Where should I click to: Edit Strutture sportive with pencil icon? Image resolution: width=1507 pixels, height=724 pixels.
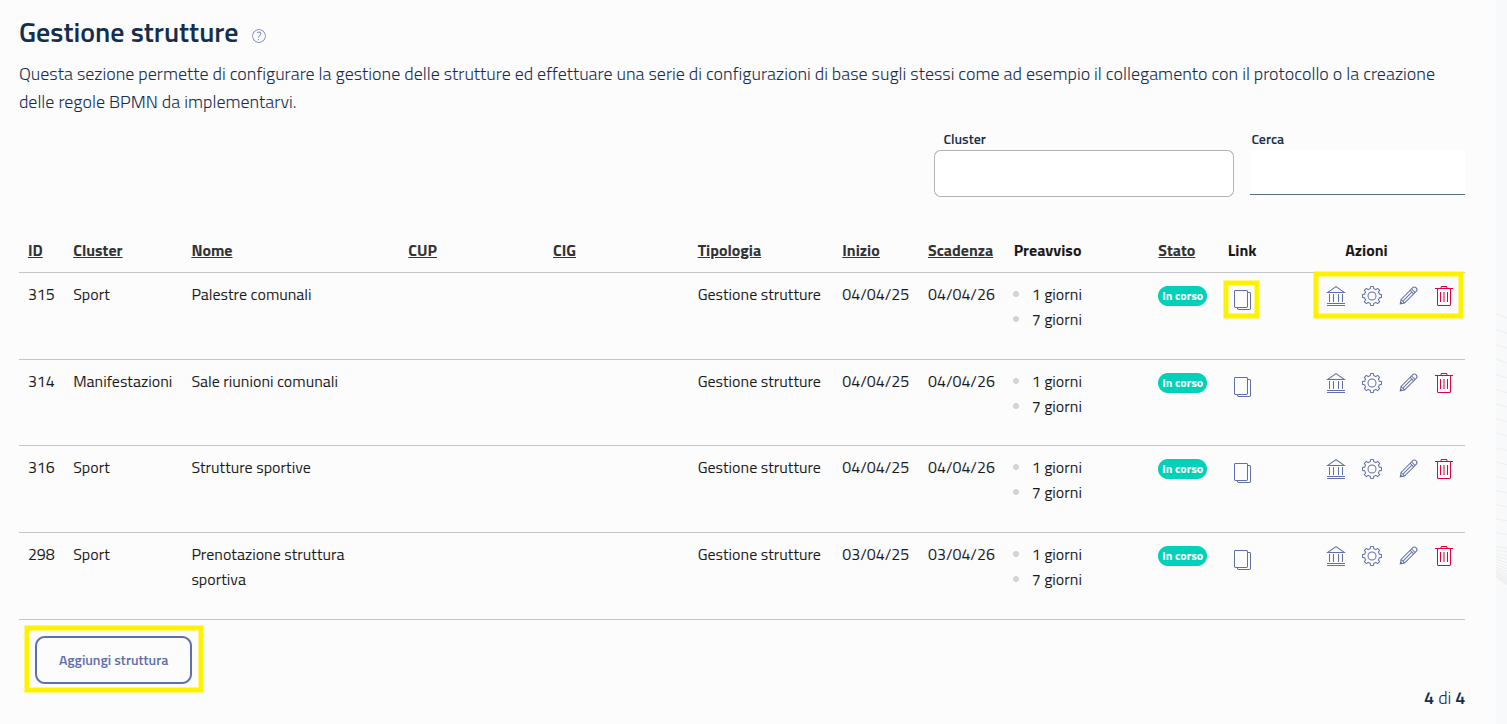(1408, 468)
